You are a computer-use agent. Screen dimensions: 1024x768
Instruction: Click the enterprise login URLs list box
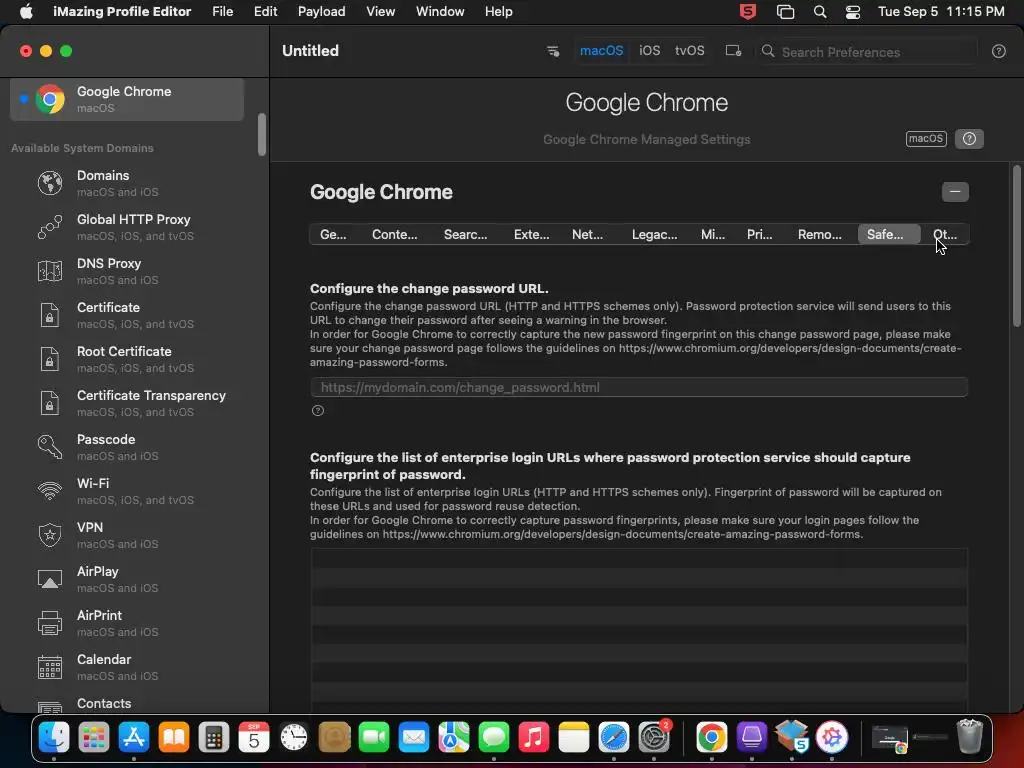tap(639, 630)
